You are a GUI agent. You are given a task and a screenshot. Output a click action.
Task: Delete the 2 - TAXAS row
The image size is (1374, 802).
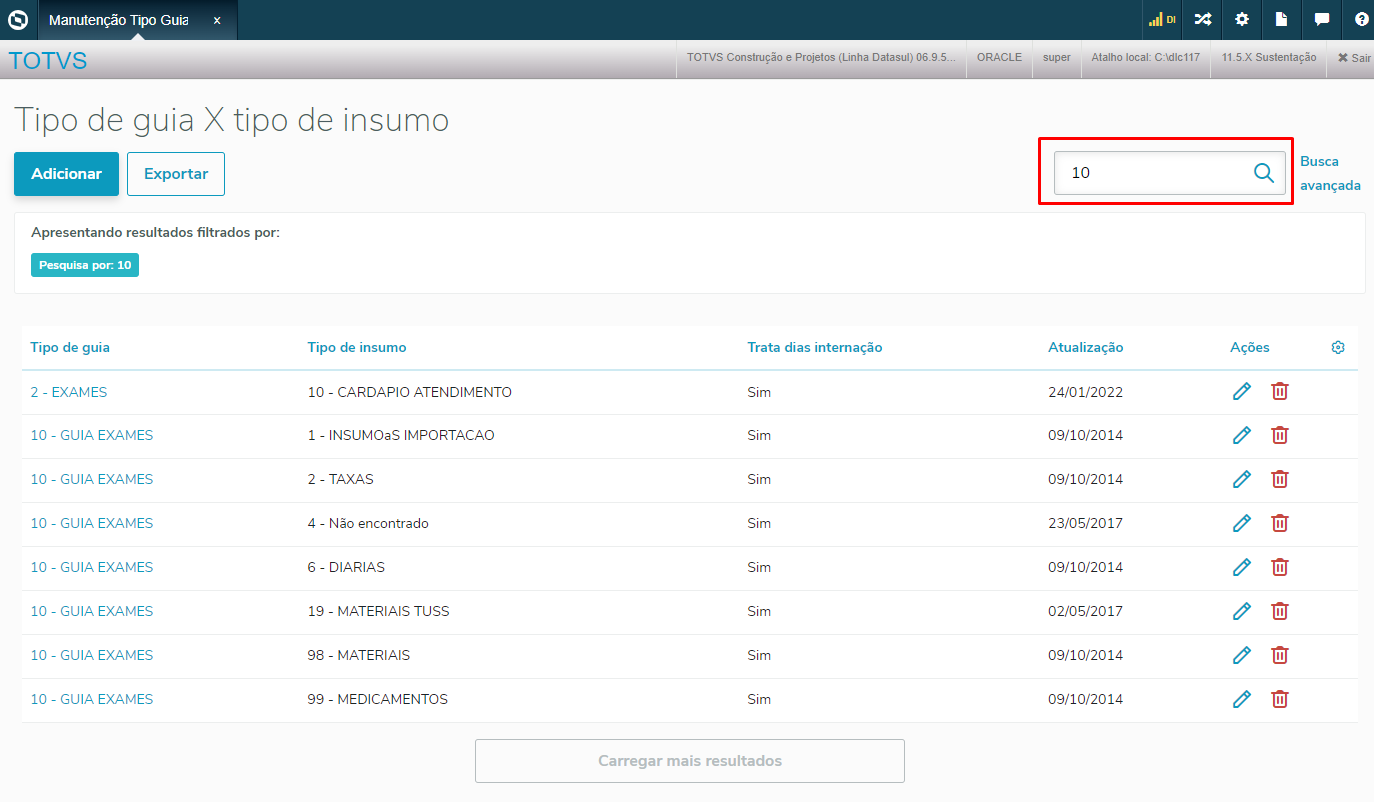tap(1280, 479)
